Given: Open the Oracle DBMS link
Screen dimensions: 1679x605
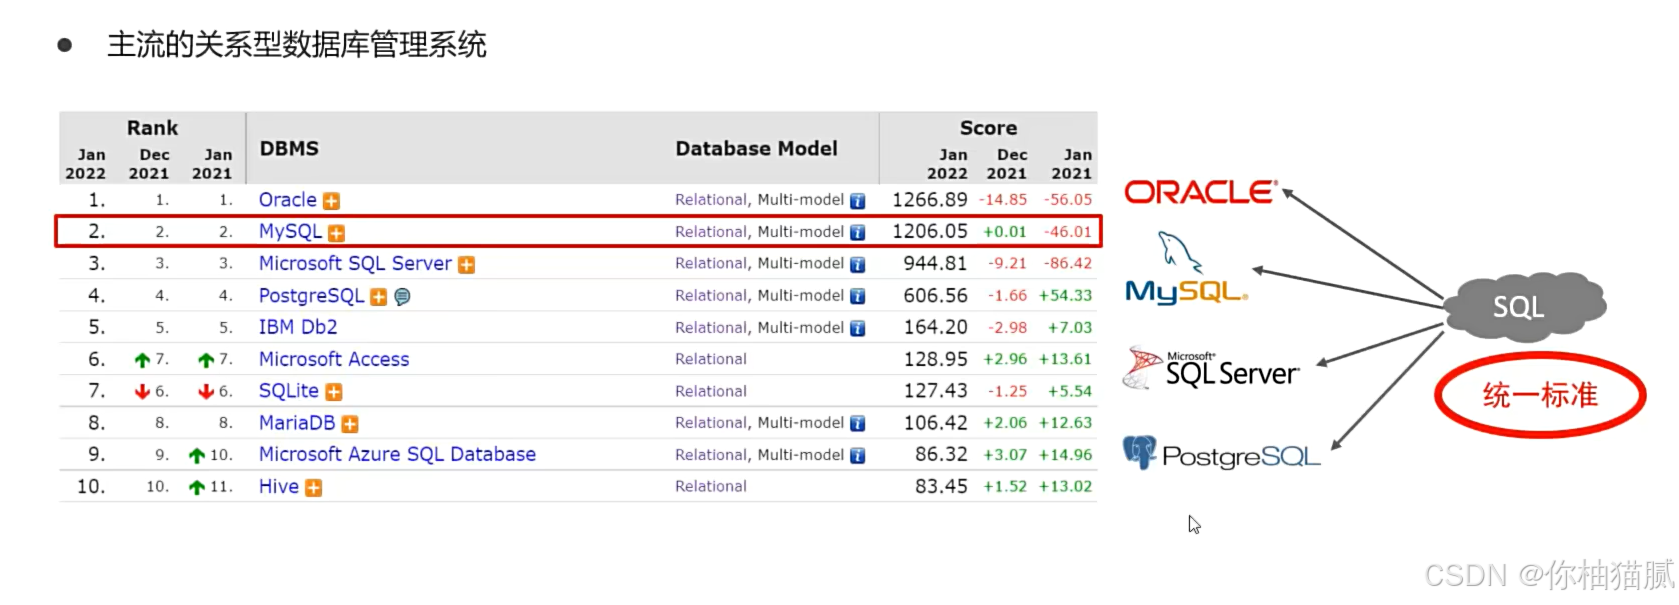Looking at the screenshot, I should 287,200.
